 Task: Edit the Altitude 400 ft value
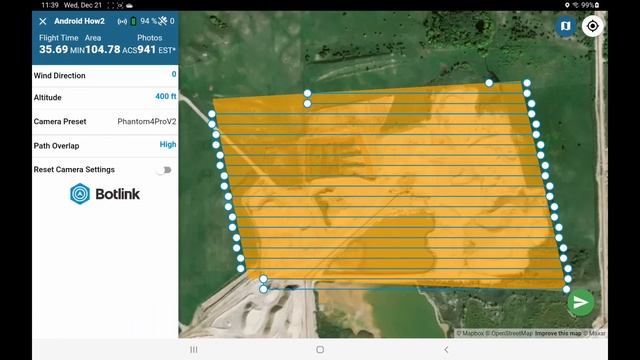point(166,96)
